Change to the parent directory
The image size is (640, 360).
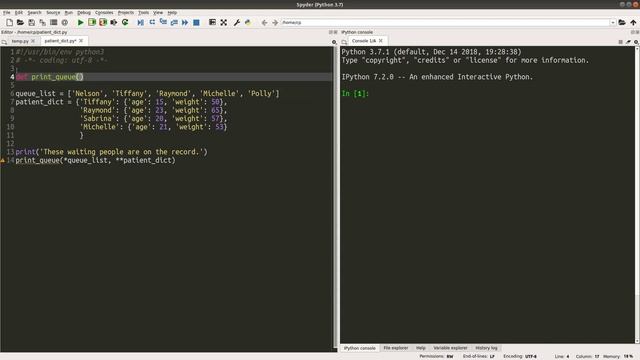tap(633, 22)
